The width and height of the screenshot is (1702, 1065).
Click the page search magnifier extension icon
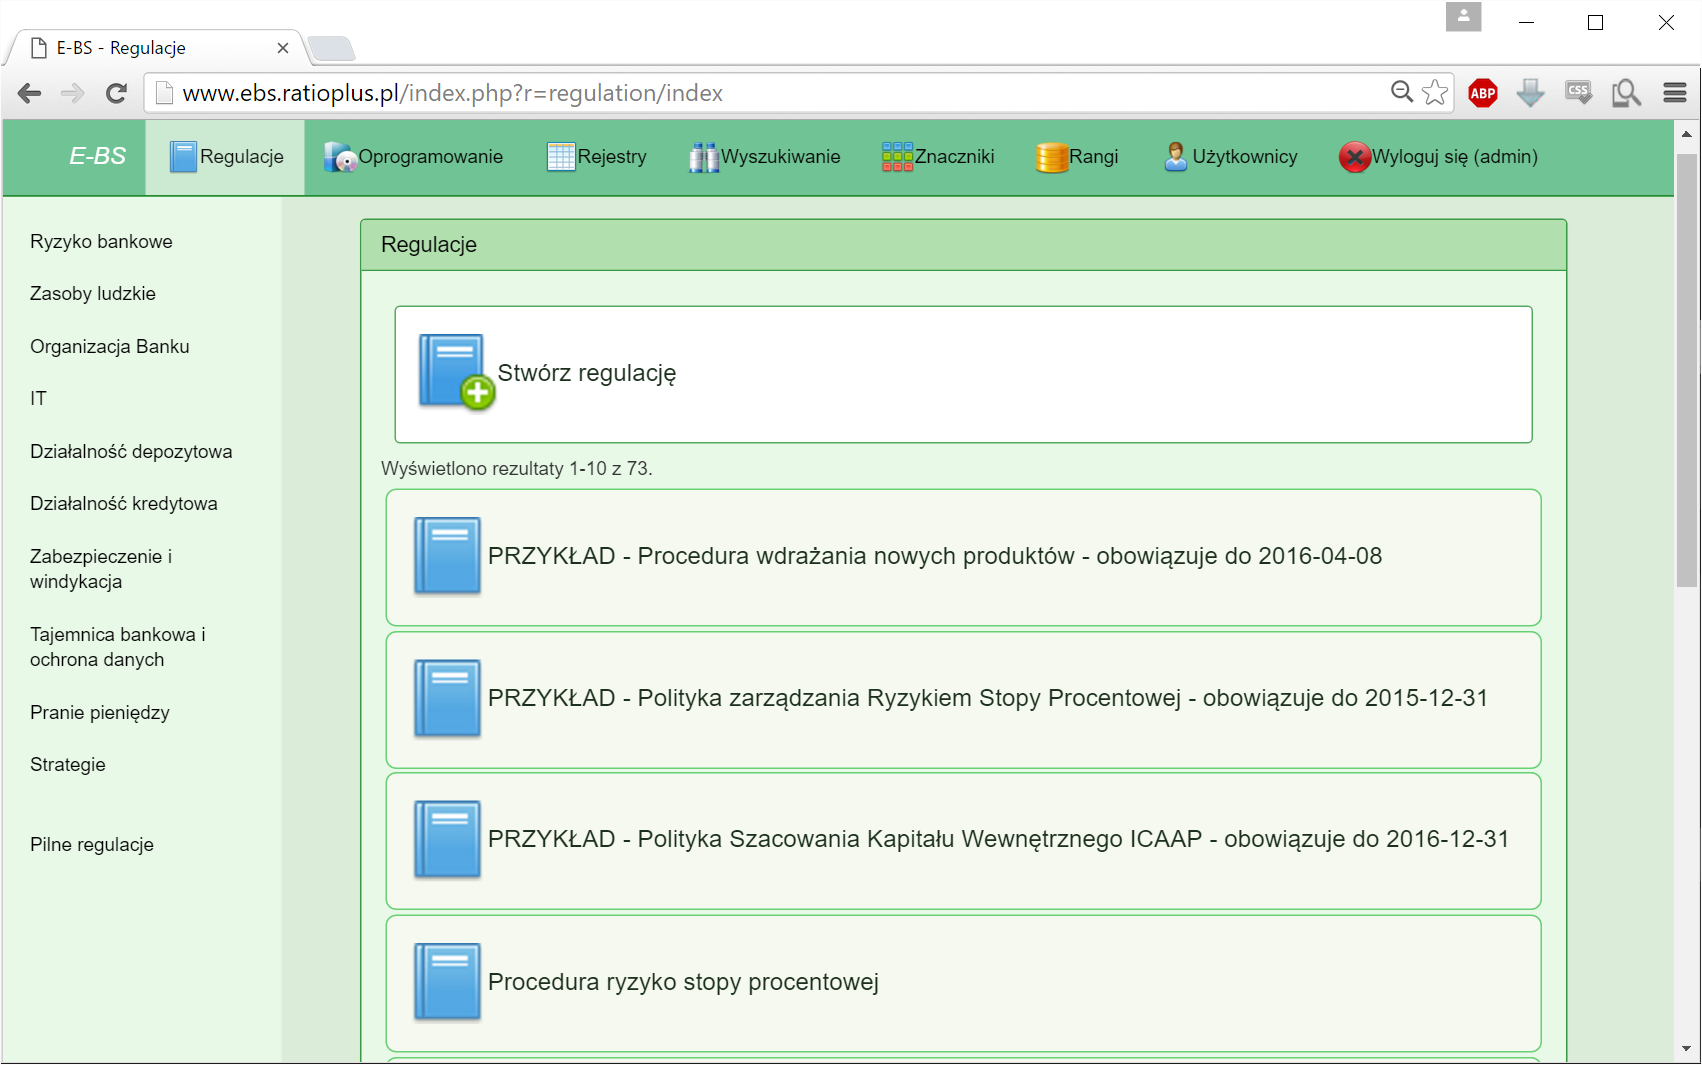tap(1627, 93)
